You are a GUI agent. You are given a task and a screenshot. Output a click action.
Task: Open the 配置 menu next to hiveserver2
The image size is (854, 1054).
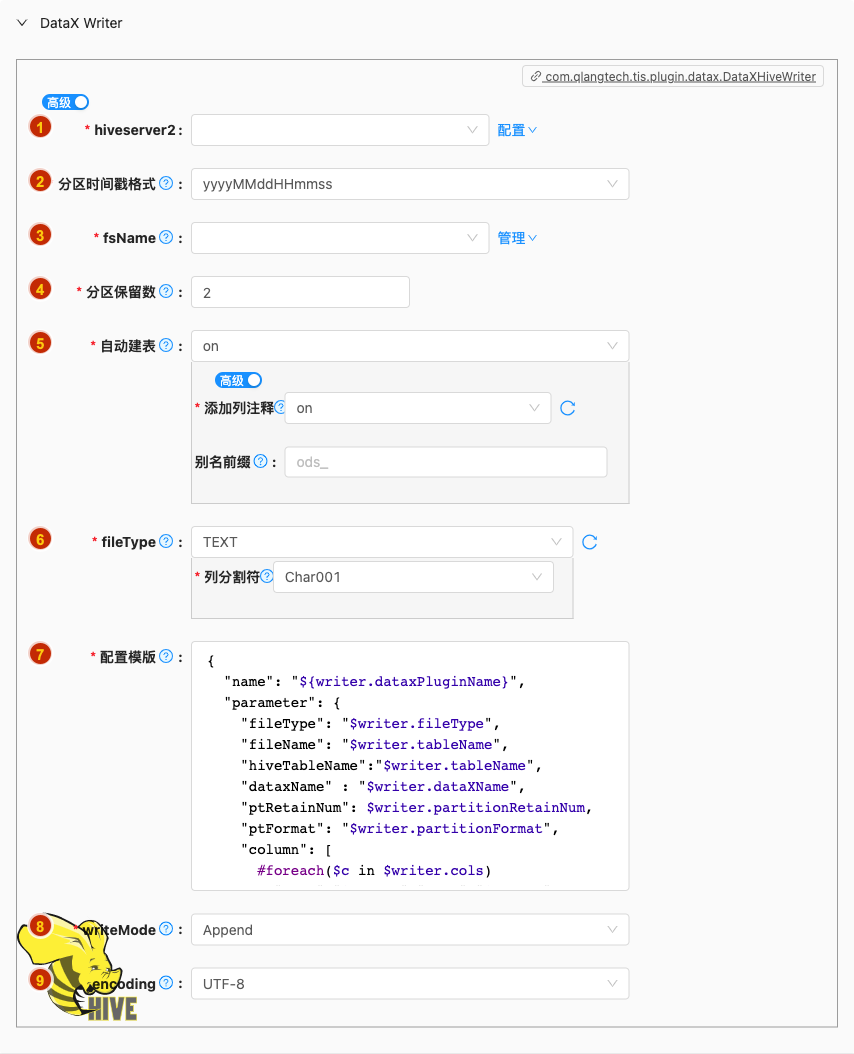[517, 130]
